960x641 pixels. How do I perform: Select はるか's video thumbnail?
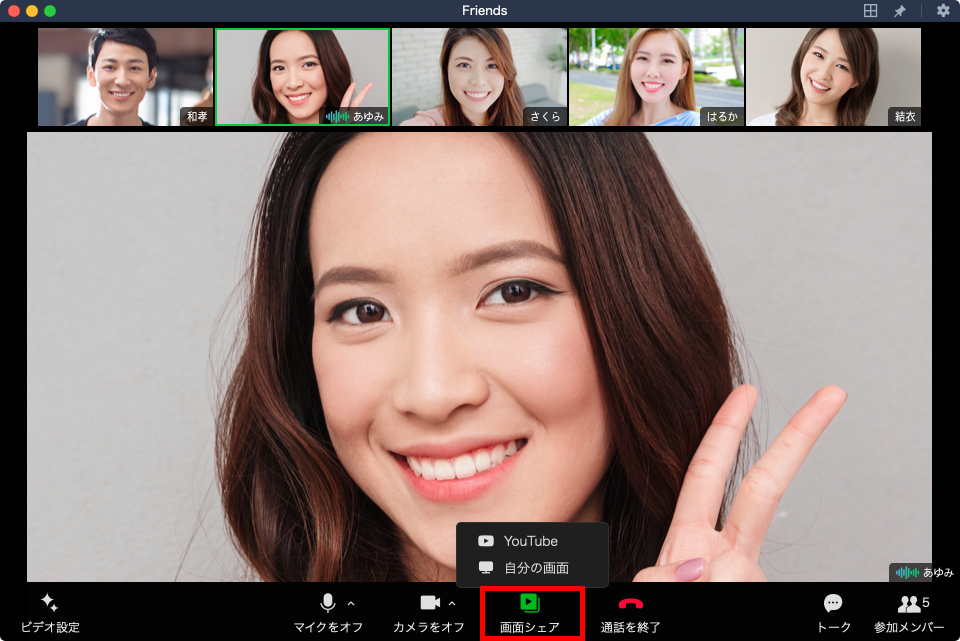click(x=656, y=77)
